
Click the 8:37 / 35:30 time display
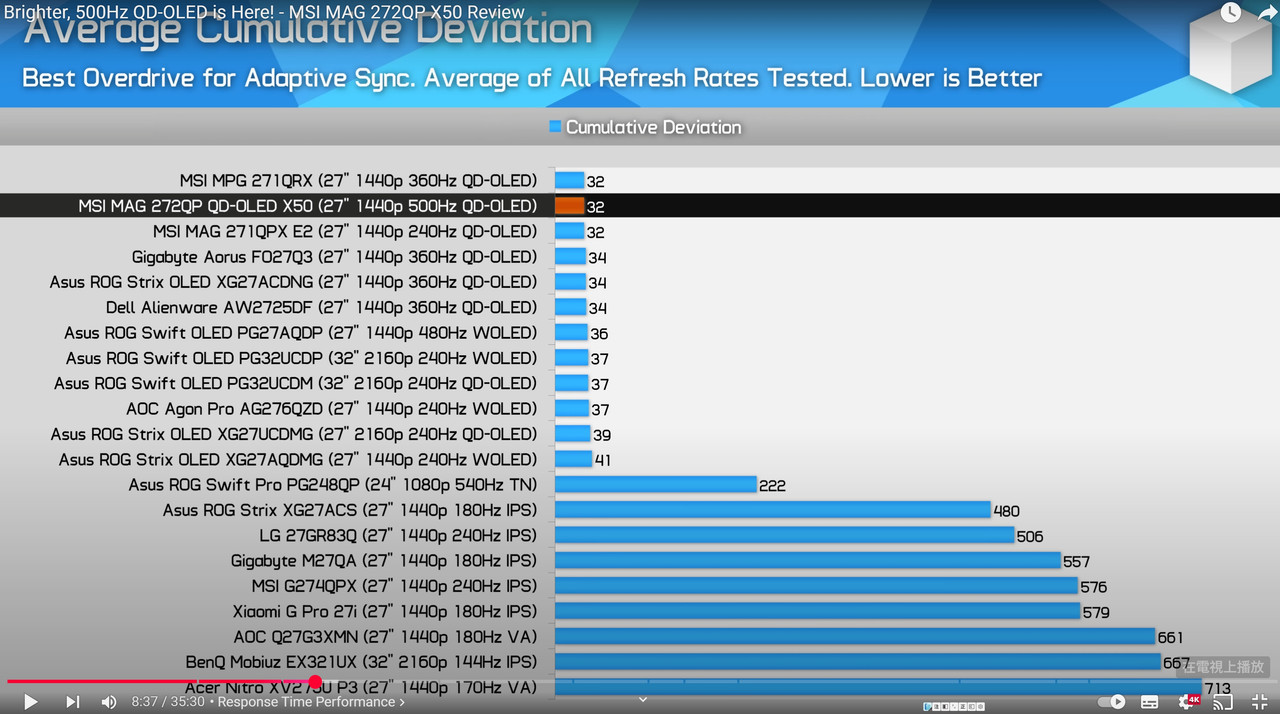pyautogui.click(x=168, y=702)
